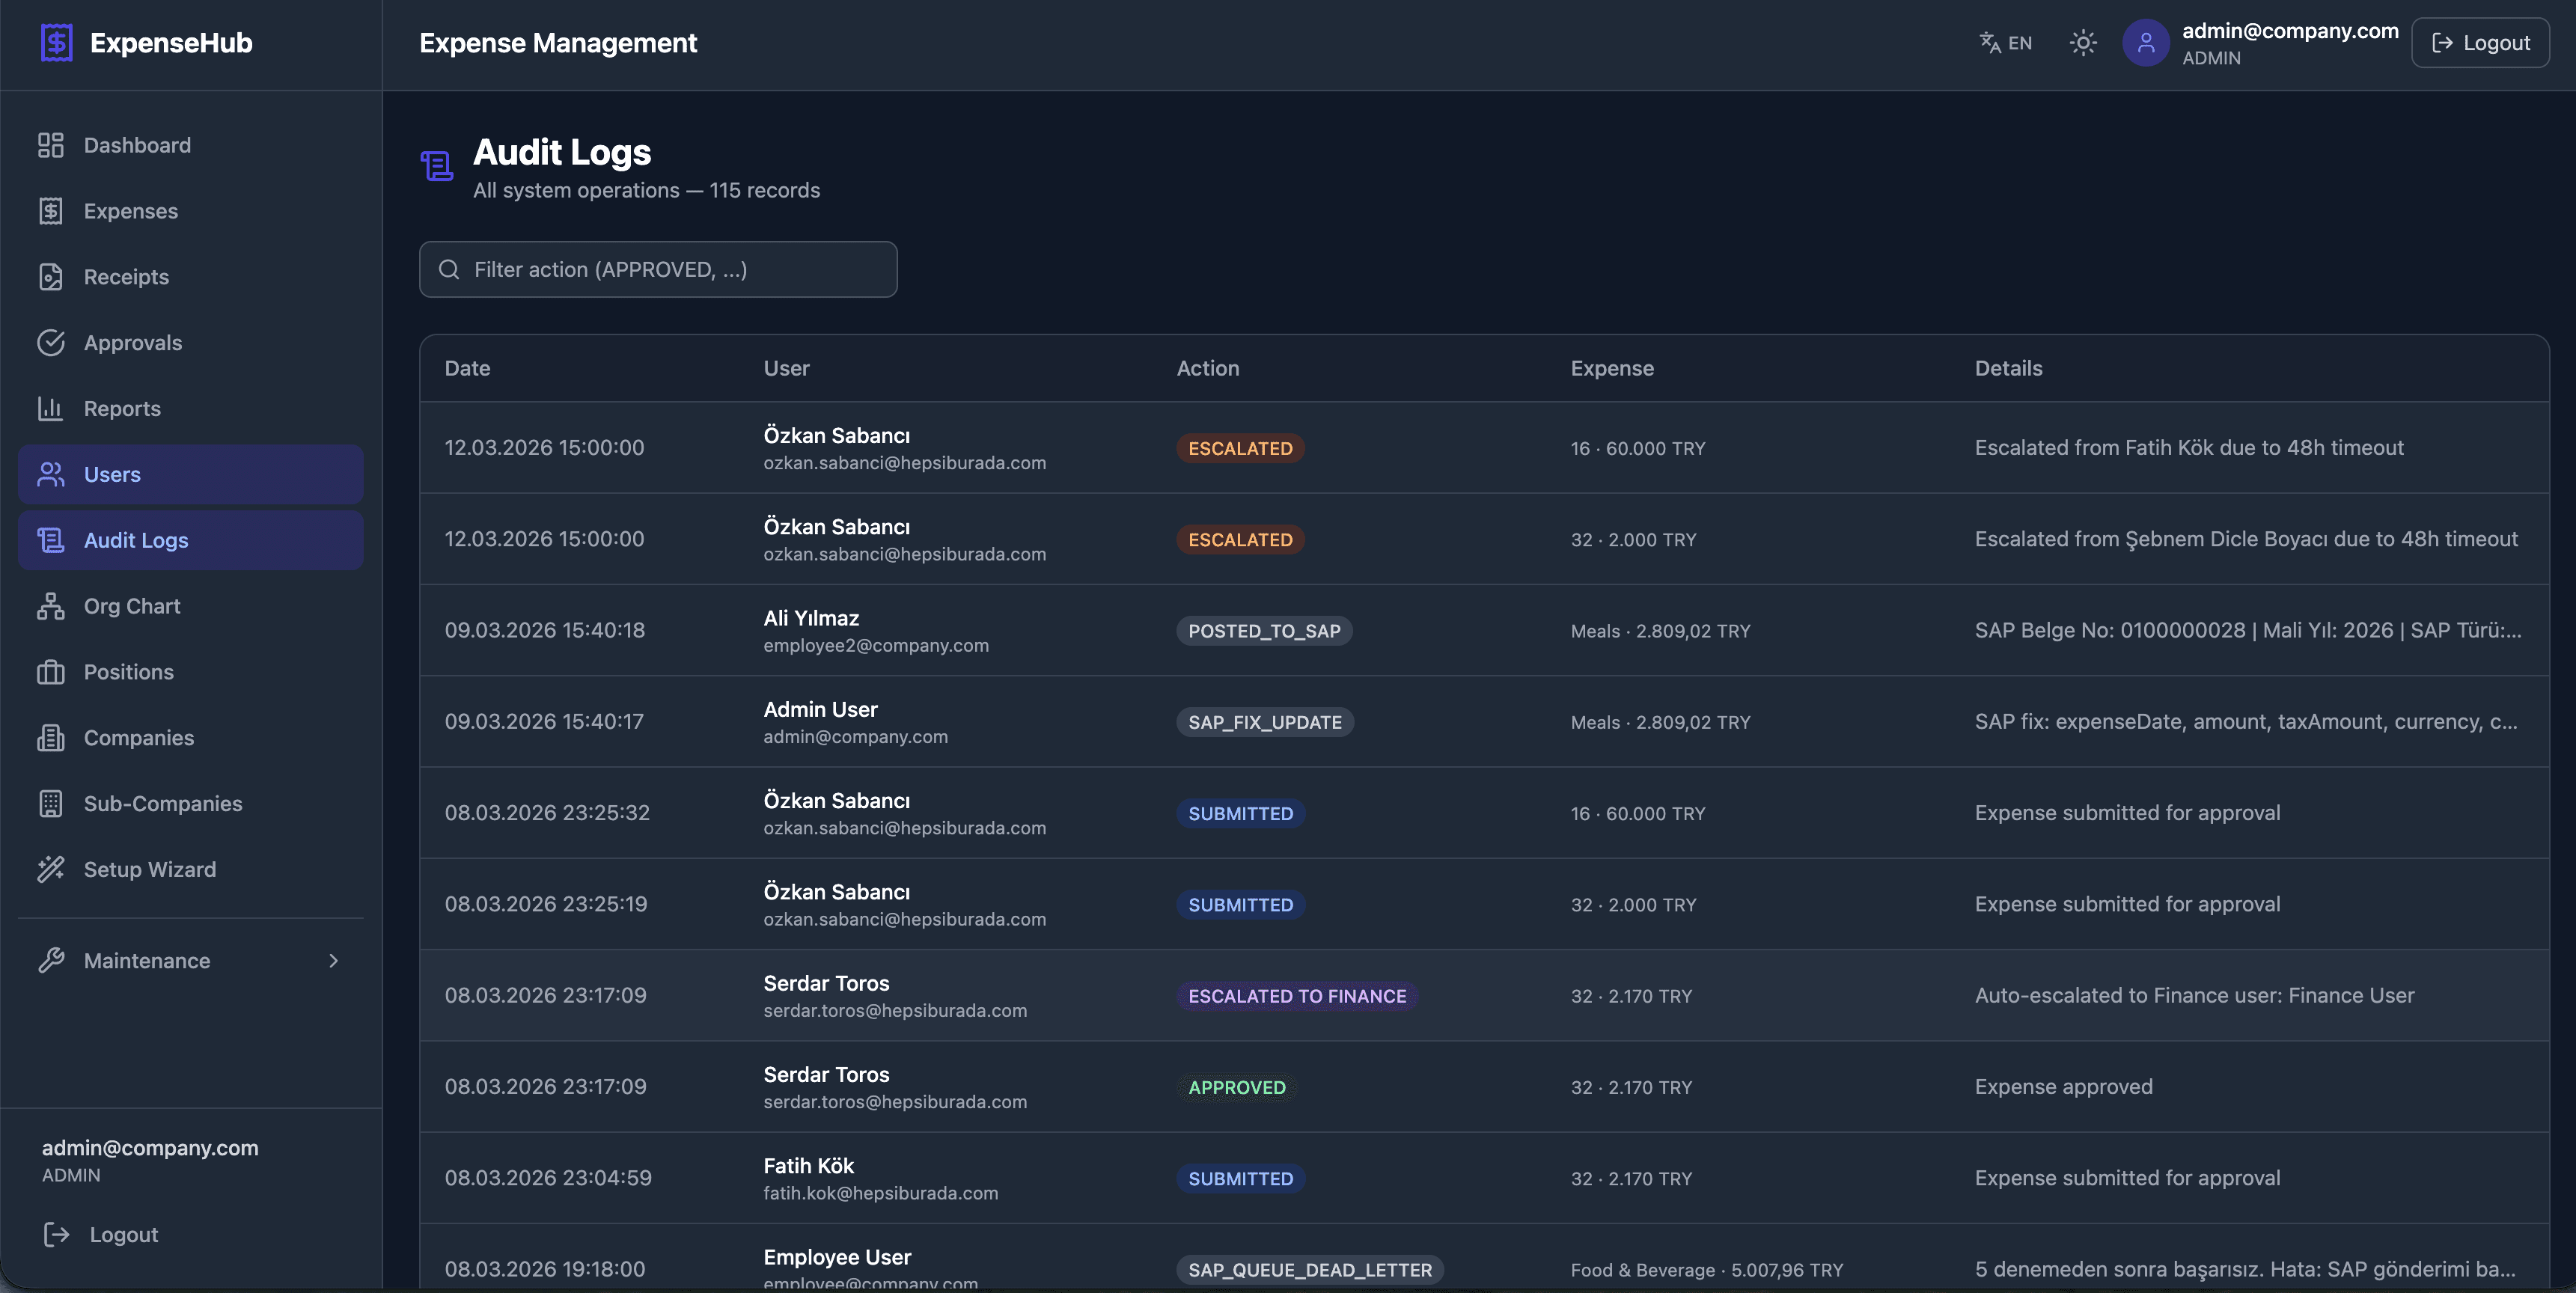Switch language via the EN selector

click(2006, 43)
